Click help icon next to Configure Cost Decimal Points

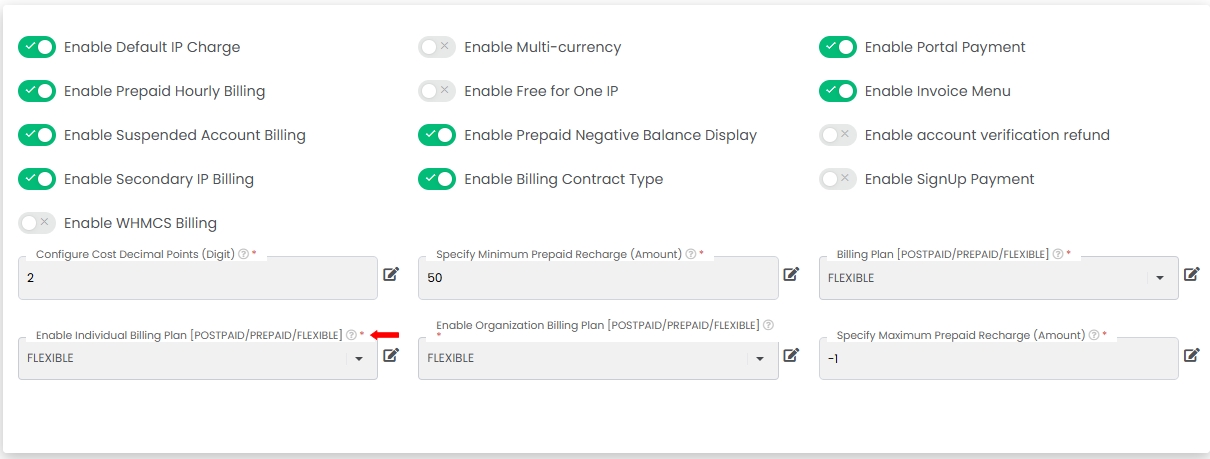pyautogui.click(x=244, y=255)
